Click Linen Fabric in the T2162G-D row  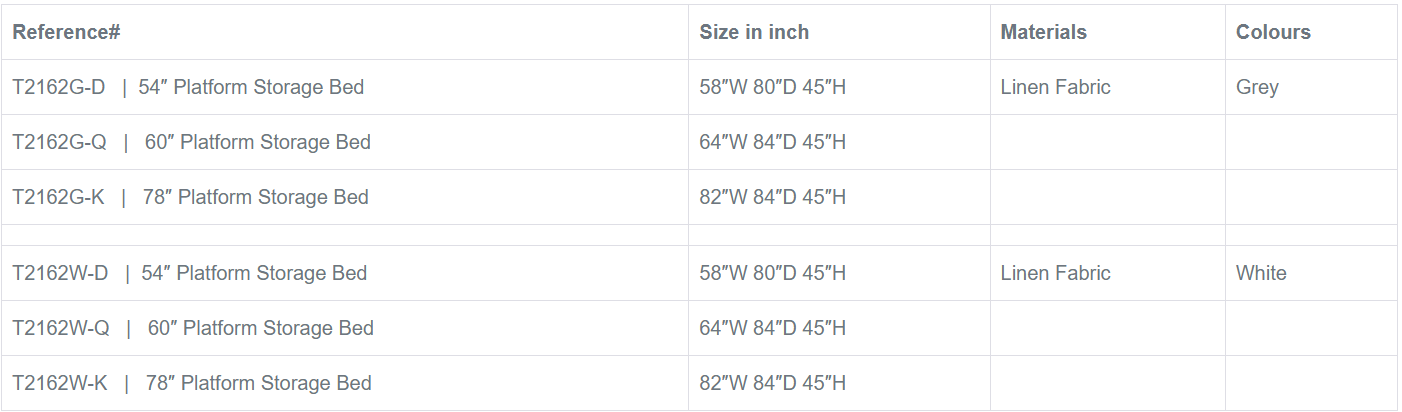click(x=1055, y=87)
